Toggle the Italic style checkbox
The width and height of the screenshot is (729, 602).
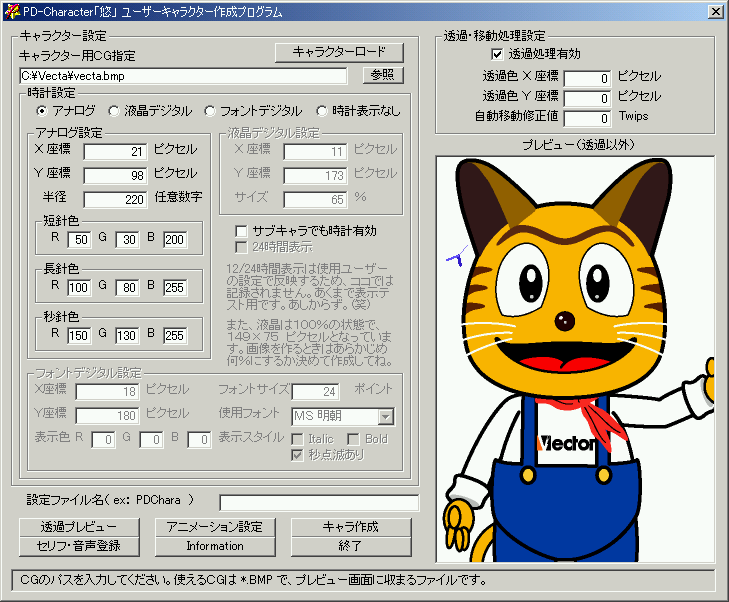(x=297, y=439)
